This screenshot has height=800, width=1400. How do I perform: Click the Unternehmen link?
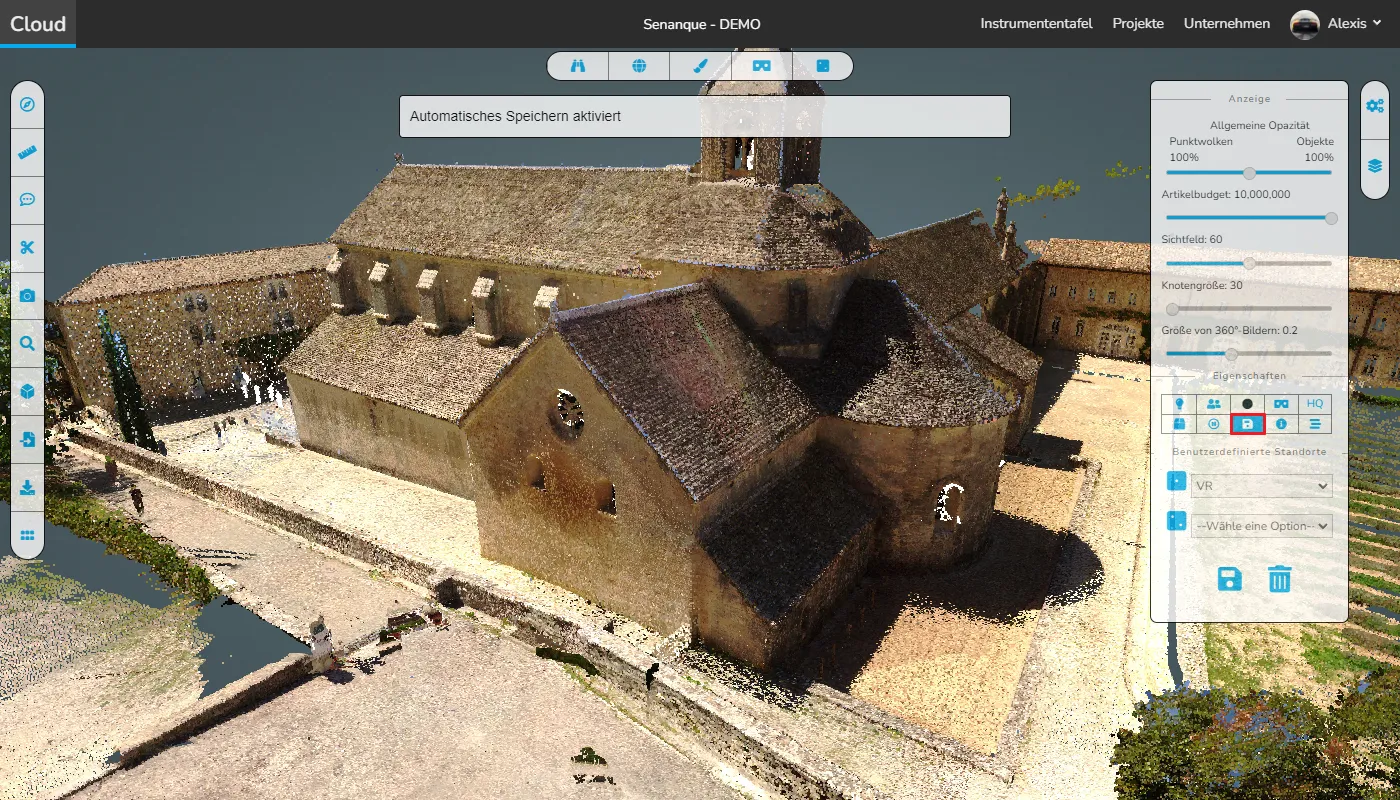[1227, 24]
